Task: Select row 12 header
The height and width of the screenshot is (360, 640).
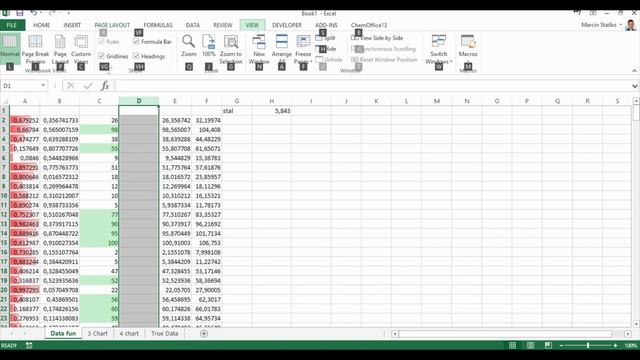Action: pos(4,215)
